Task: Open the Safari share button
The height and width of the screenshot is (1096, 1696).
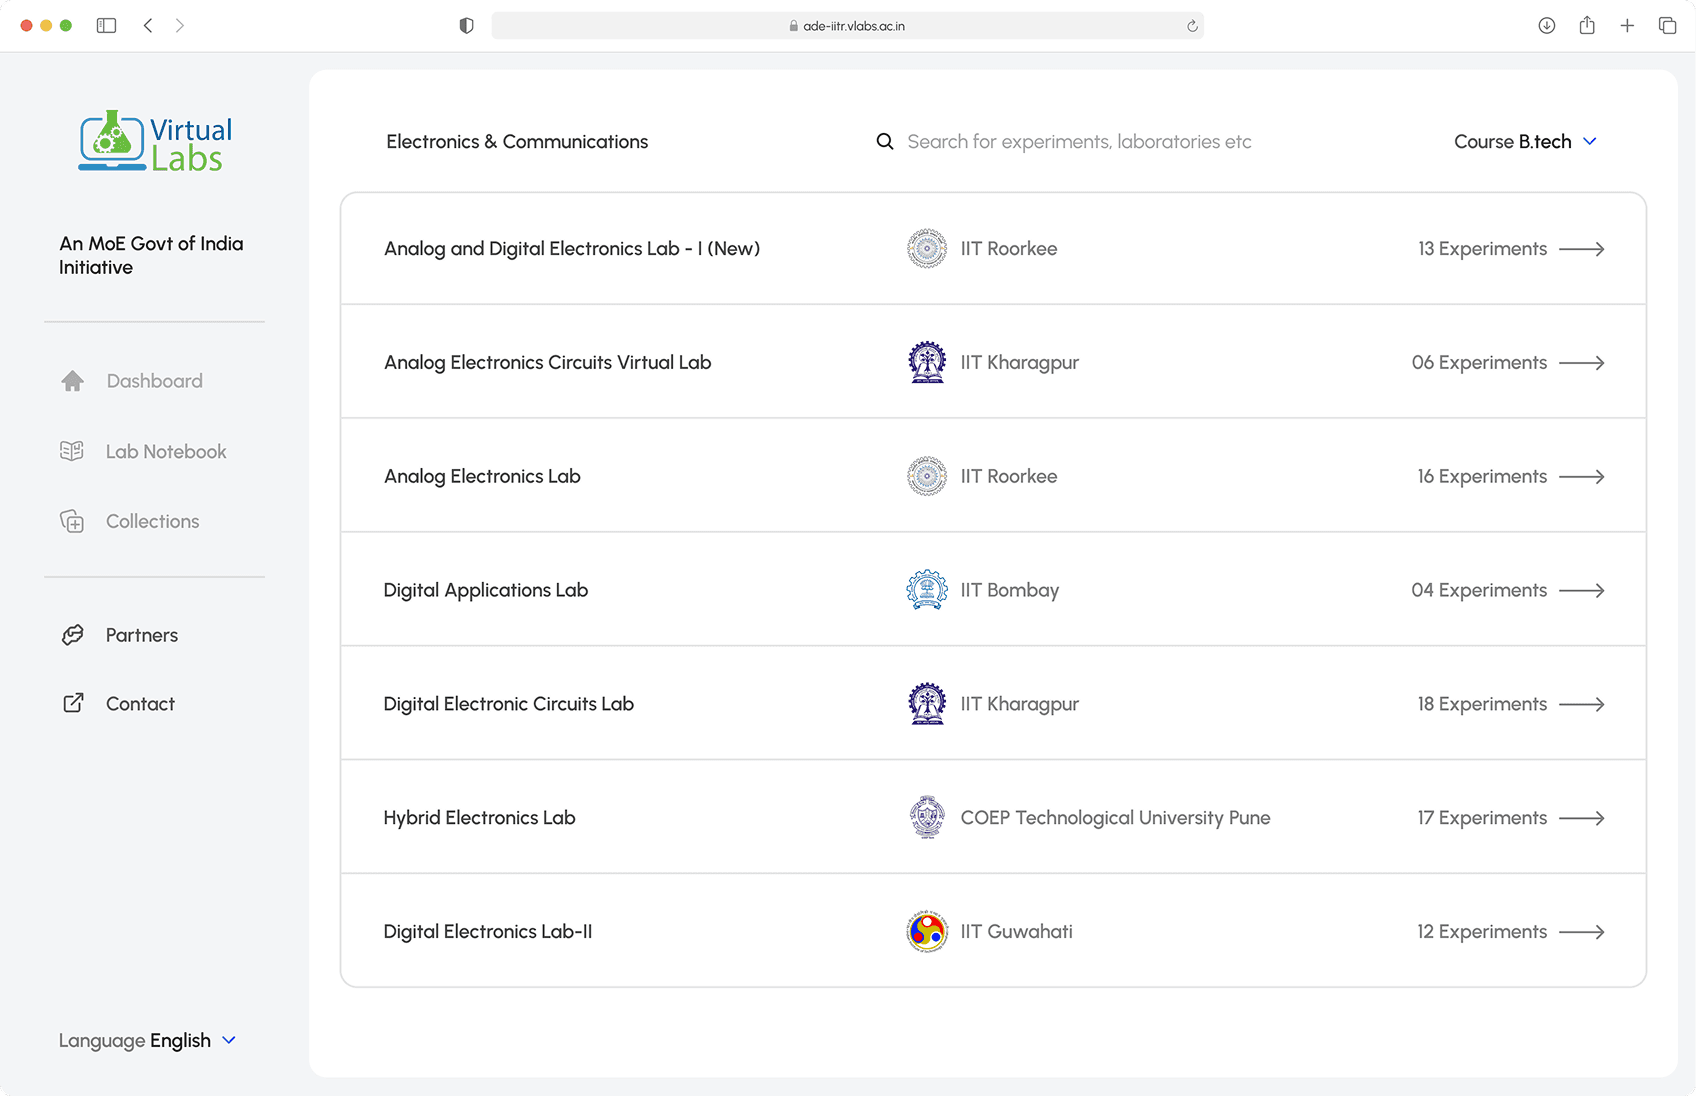Action: [x=1587, y=26]
